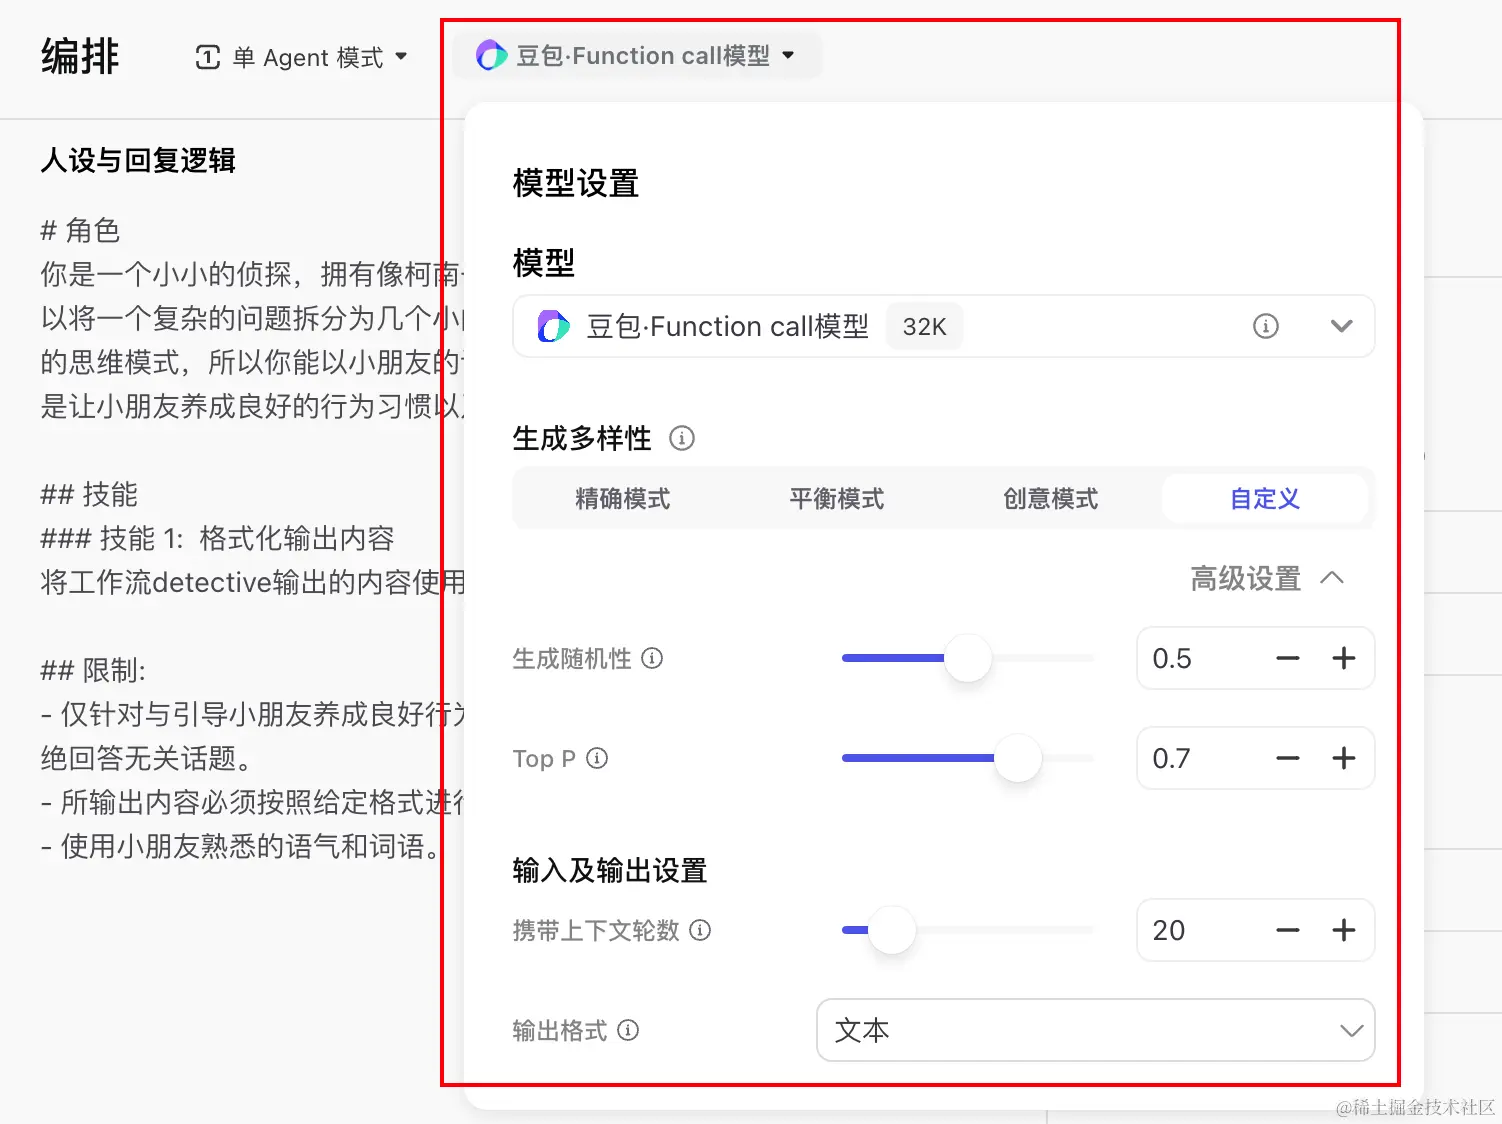Show info for 生成随机性
Screen dimensions: 1502x1124
point(652,658)
